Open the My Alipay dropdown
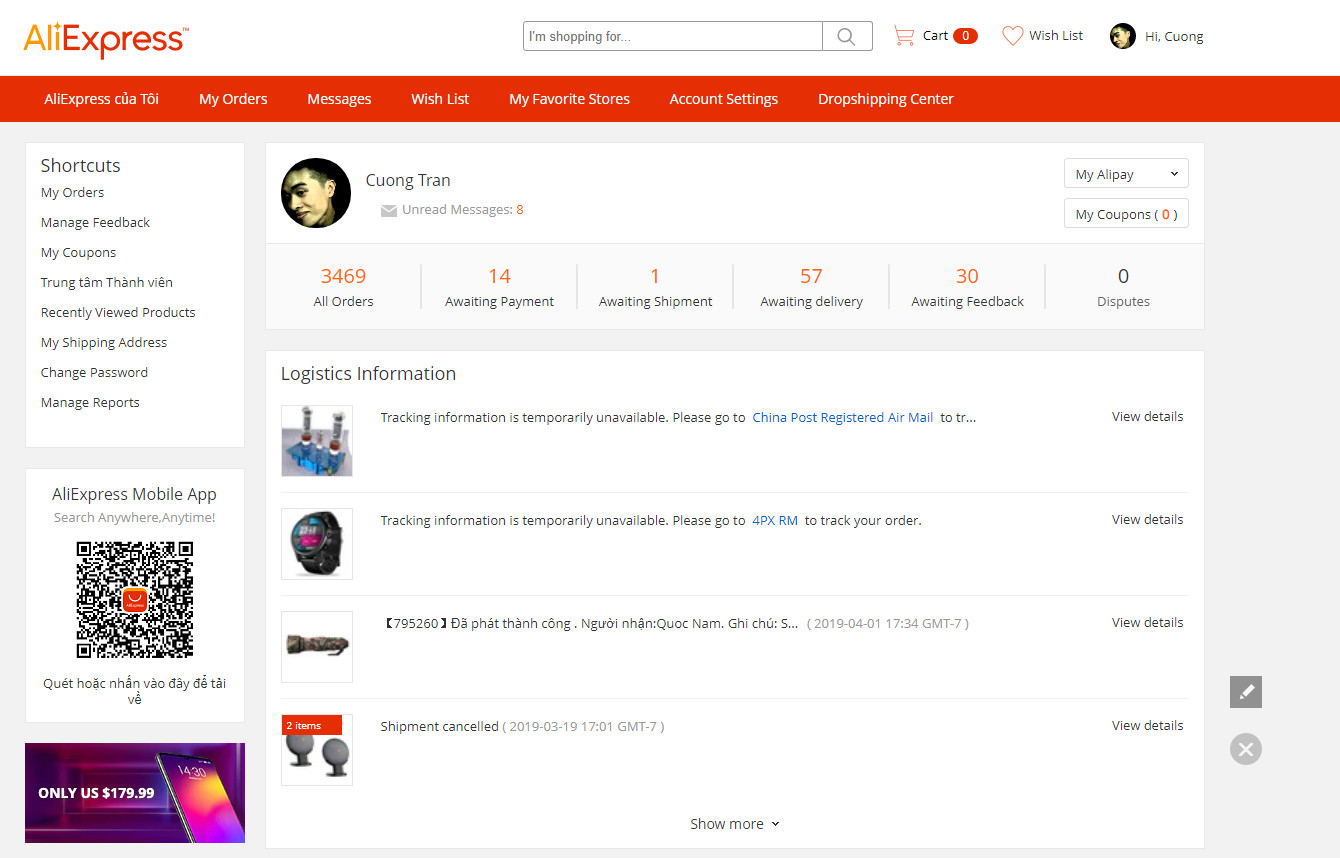Screen dimensions: 1340x858 1125,174
